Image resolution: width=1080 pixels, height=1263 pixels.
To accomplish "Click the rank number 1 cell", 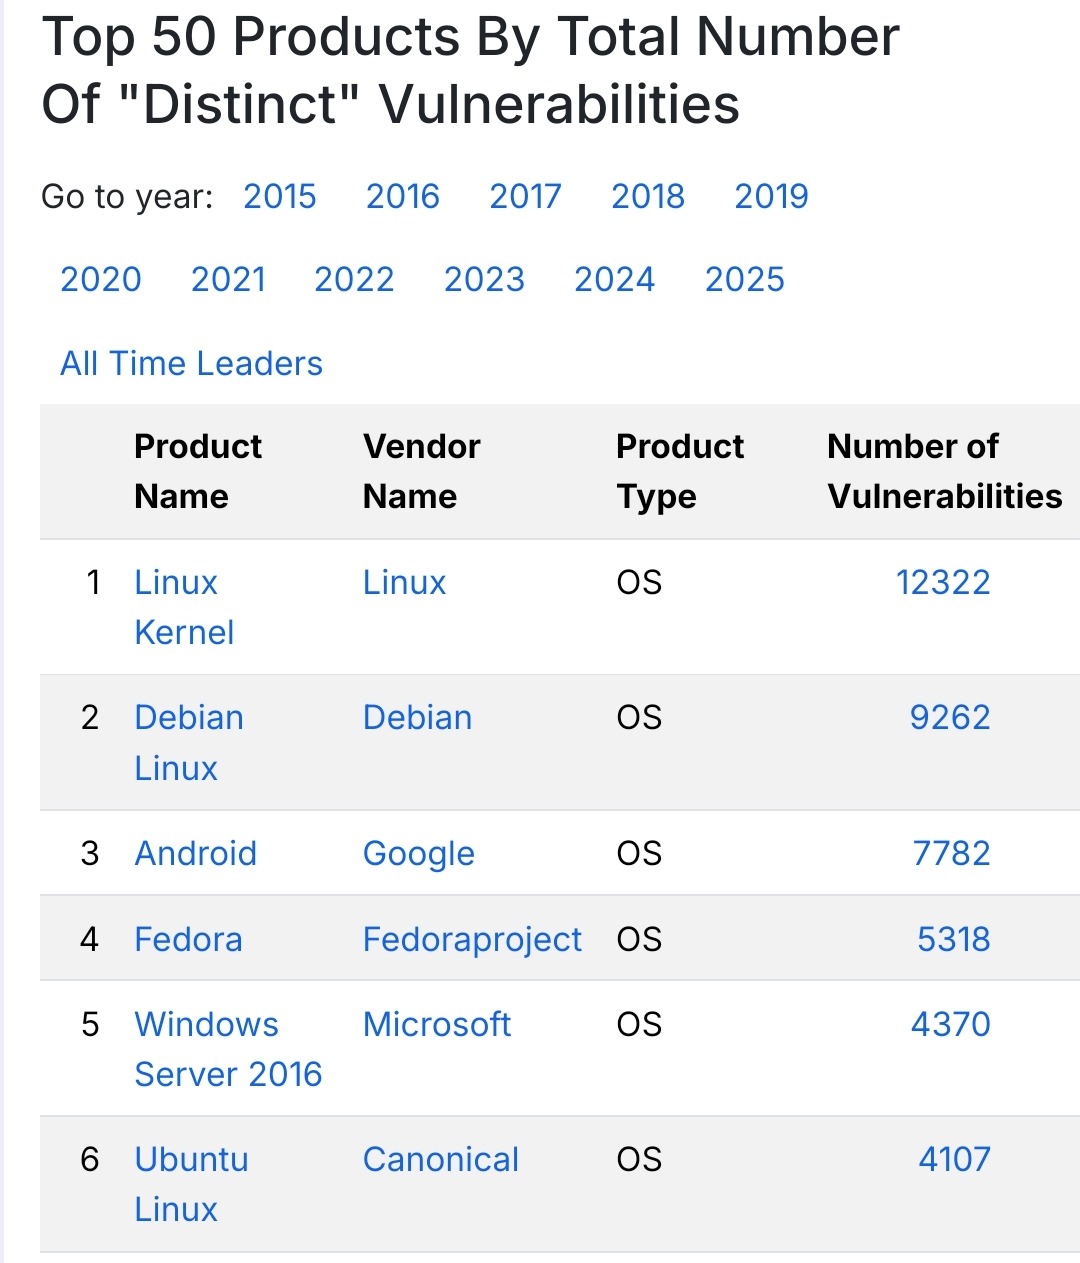I will pyautogui.click(x=94, y=582).
